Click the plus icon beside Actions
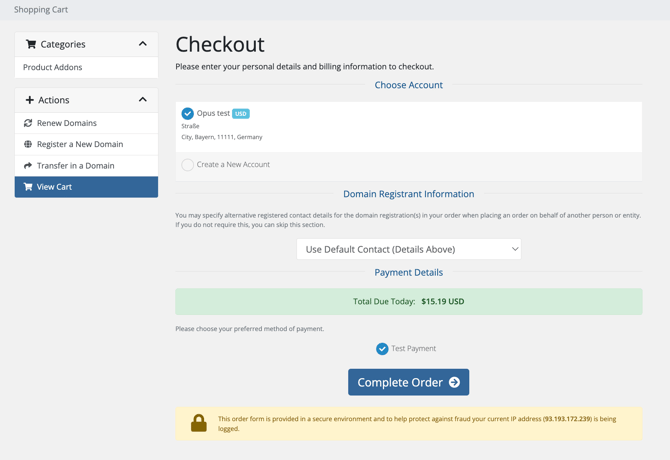Image resolution: width=670 pixels, height=460 pixels. [29, 100]
